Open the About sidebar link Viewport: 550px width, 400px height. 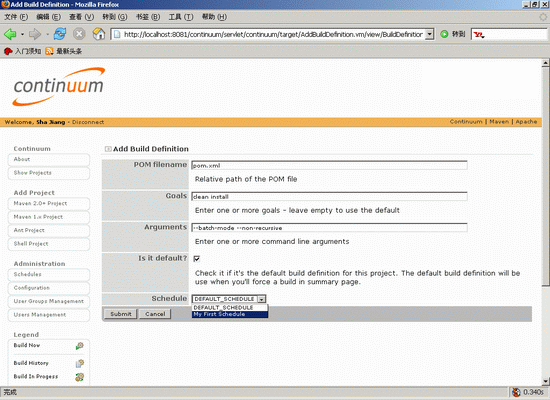pyautogui.click(x=49, y=159)
